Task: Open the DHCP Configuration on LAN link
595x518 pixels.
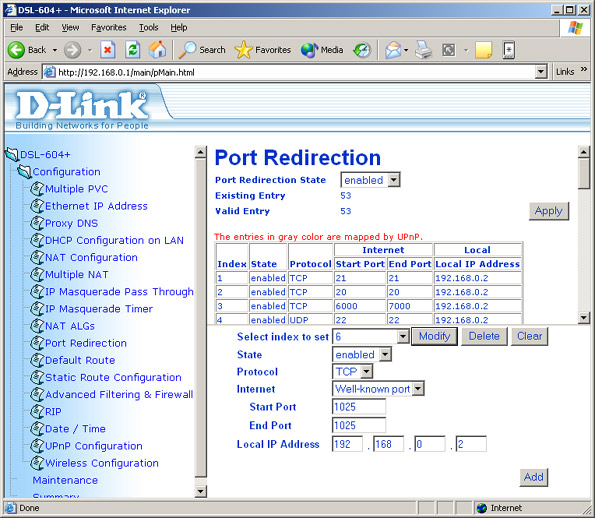Action: [x=114, y=240]
